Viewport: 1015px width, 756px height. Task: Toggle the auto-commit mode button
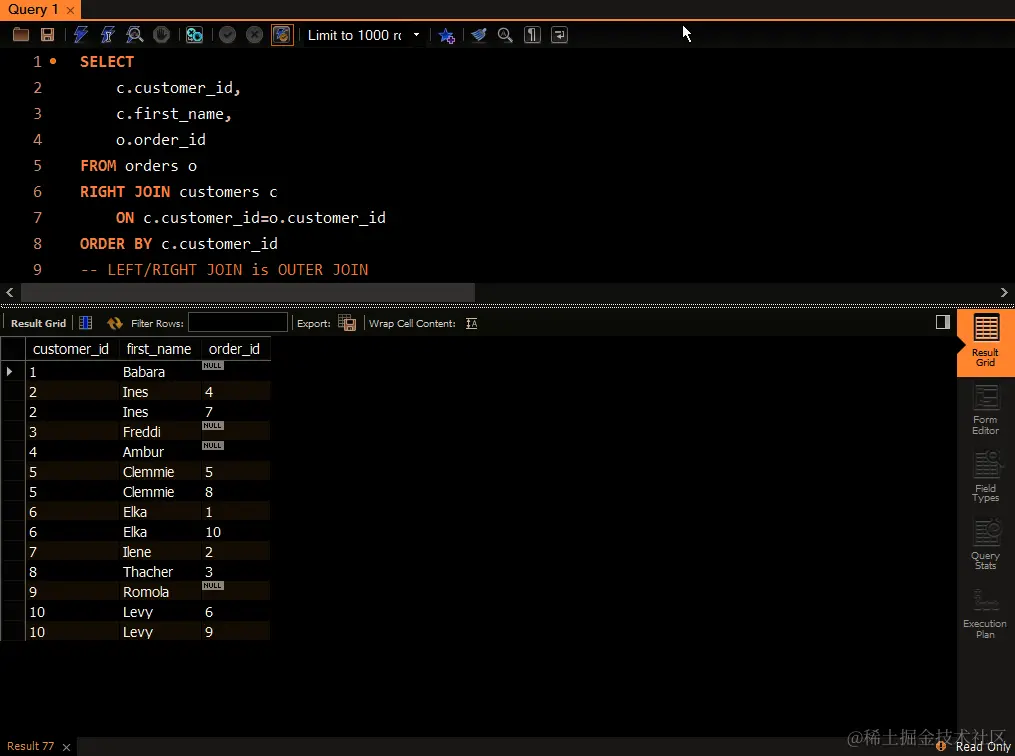[282, 35]
